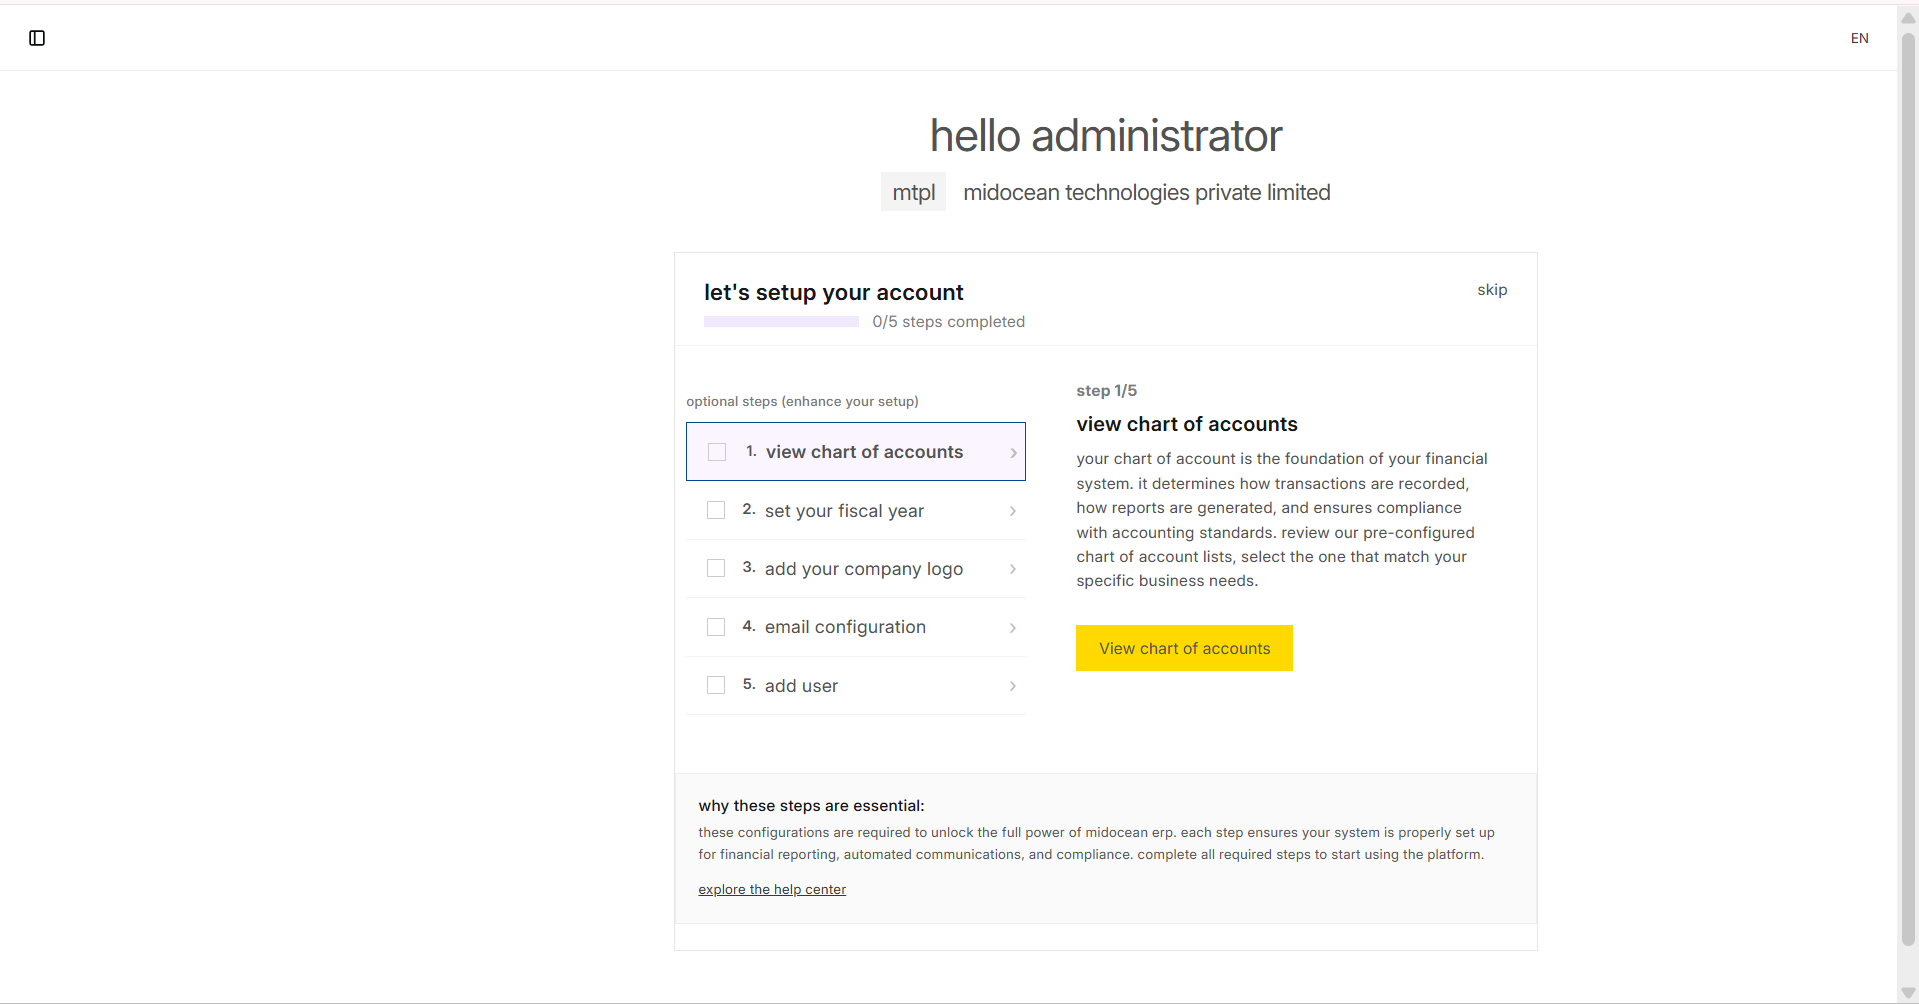Open the EN language selector
The height and width of the screenshot is (1004, 1919).
coord(1859,38)
